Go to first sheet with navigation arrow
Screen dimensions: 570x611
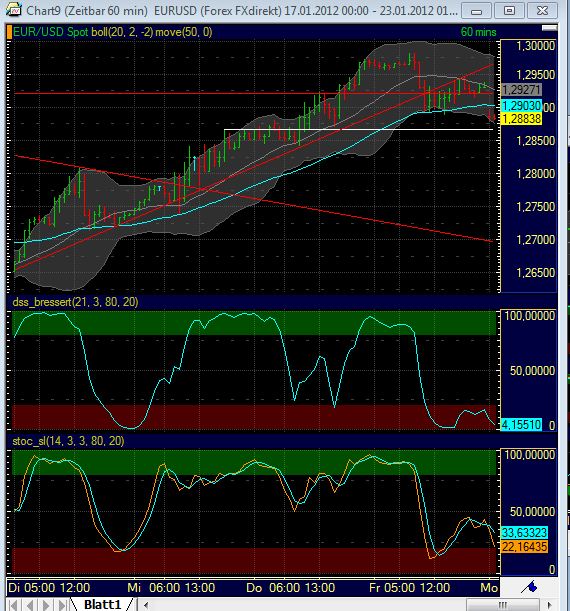12,605
